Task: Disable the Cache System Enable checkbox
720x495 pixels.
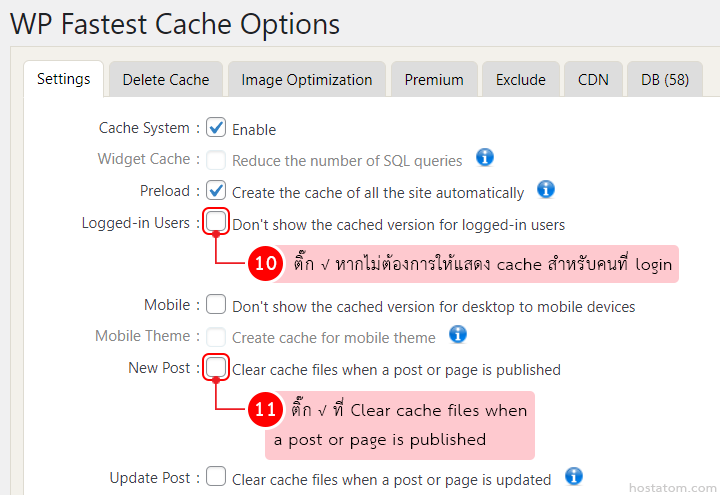Action: 216,128
